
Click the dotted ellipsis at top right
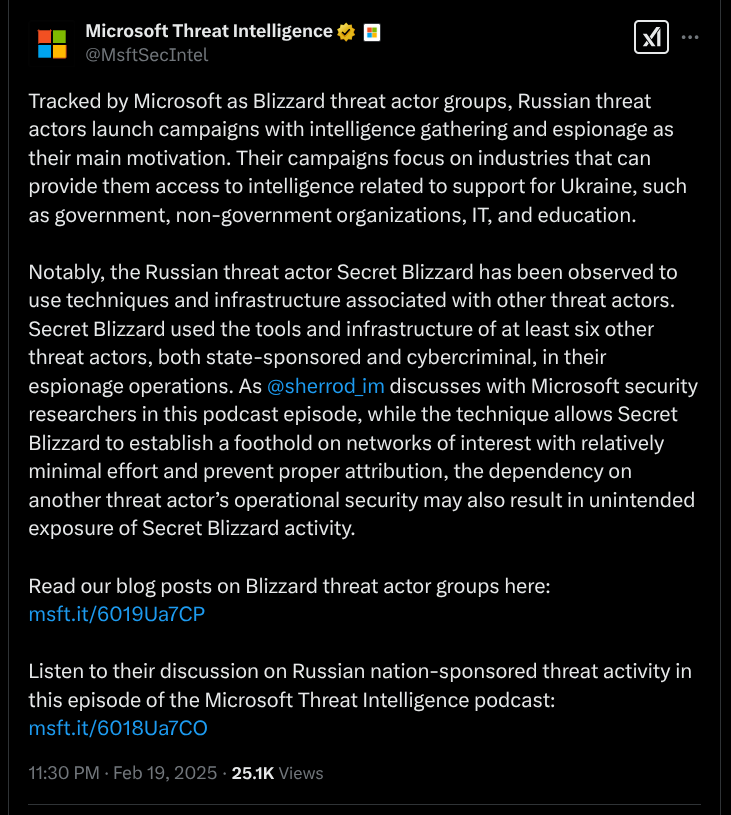tap(690, 38)
